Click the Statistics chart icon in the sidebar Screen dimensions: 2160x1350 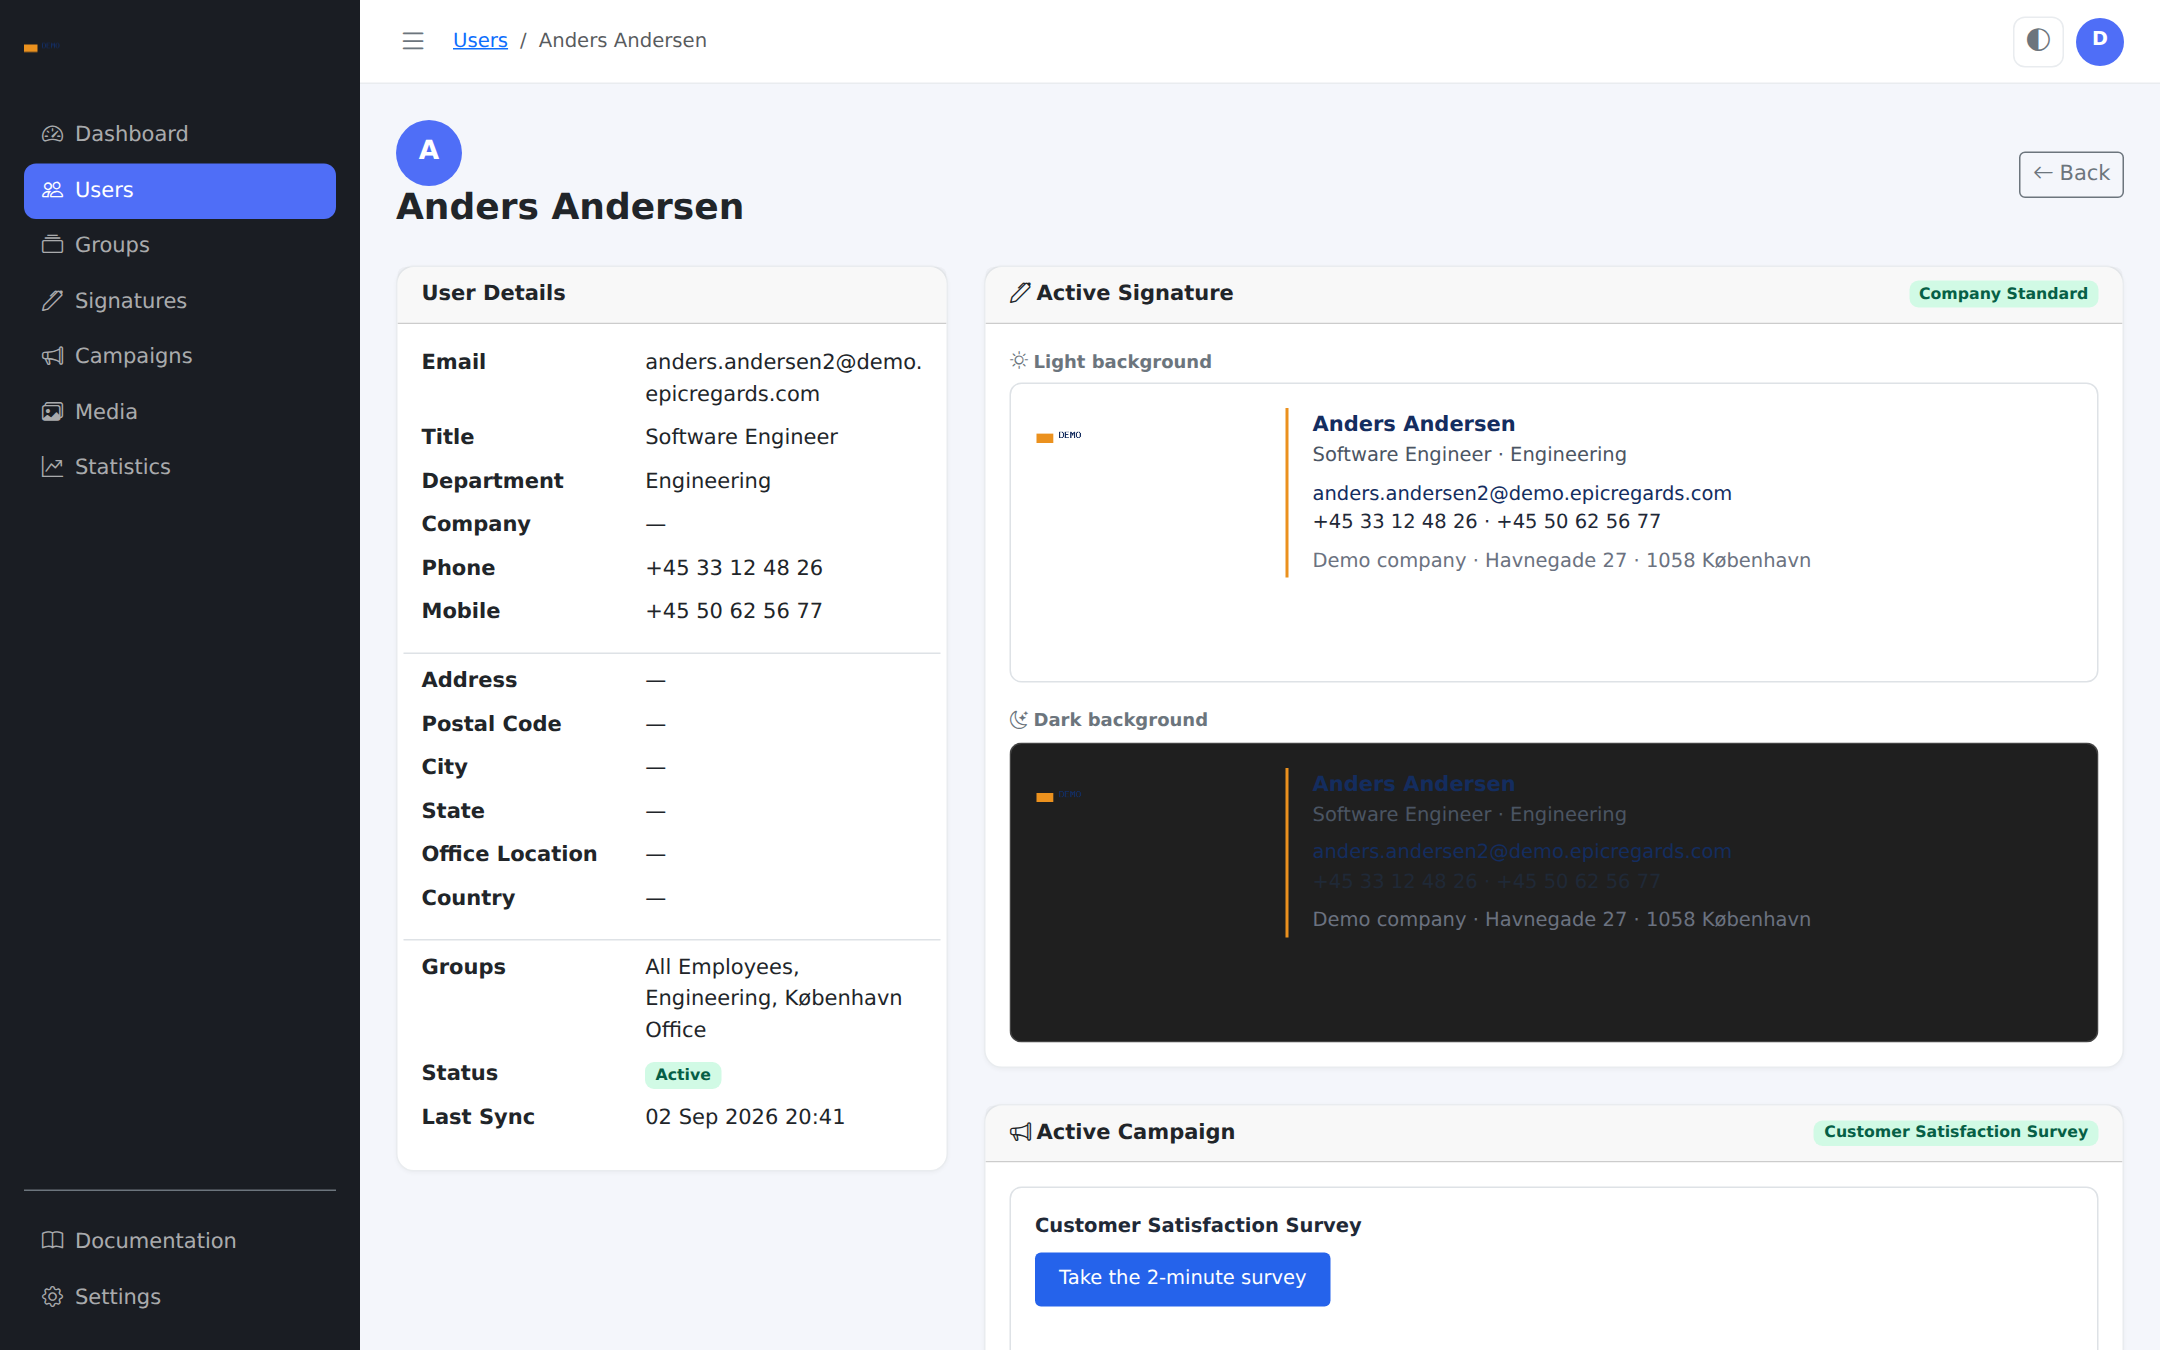(52, 467)
